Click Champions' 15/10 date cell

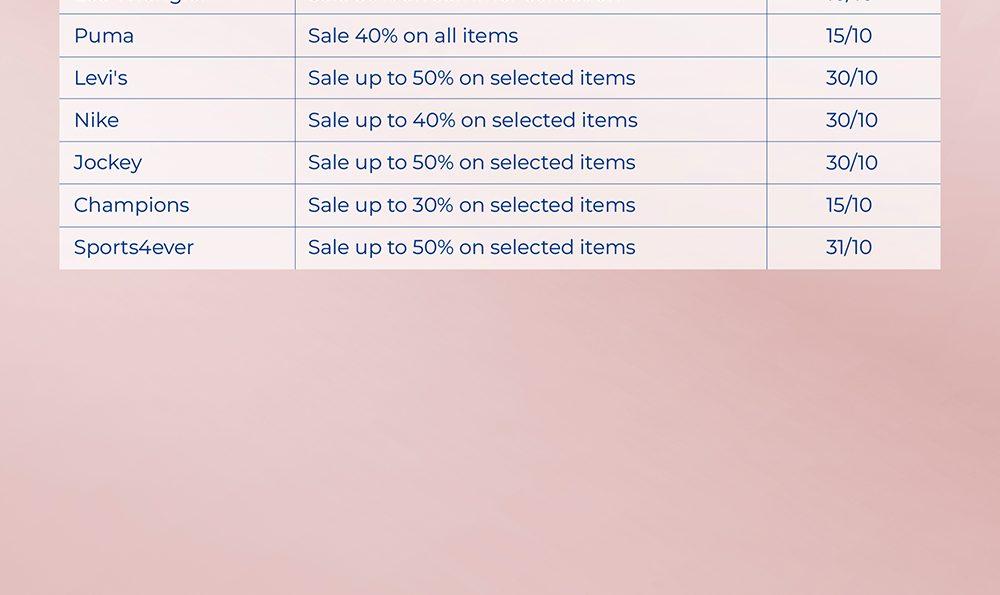tap(849, 205)
